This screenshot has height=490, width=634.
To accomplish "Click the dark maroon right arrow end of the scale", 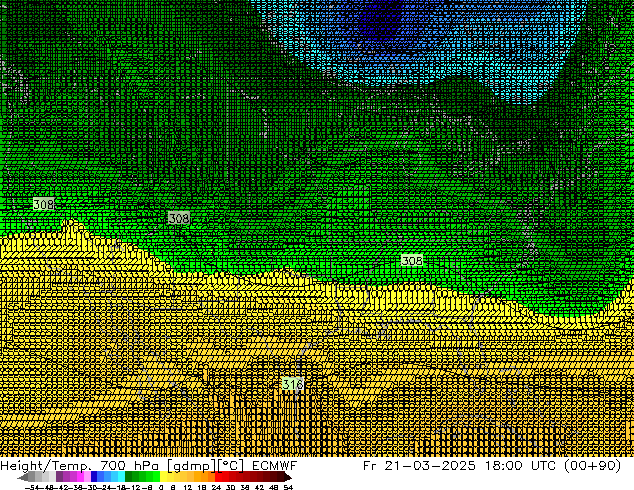I will pyautogui.click(x=287, y=477).
